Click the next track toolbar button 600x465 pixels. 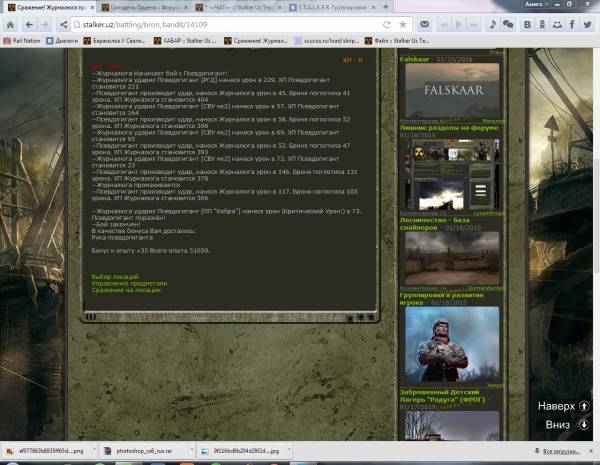pos(474,25)
